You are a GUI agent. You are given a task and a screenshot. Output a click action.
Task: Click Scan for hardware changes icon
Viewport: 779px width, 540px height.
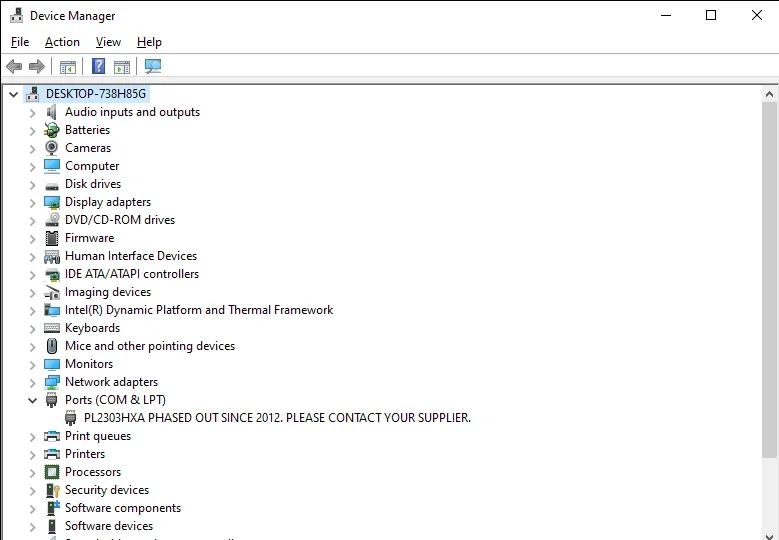[x=153, y=67]
